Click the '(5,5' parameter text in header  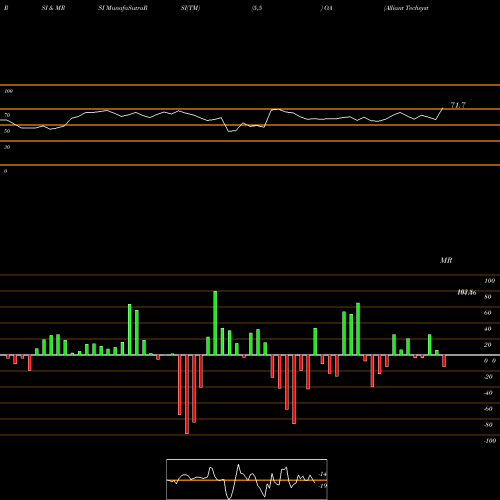click(257, 8)
